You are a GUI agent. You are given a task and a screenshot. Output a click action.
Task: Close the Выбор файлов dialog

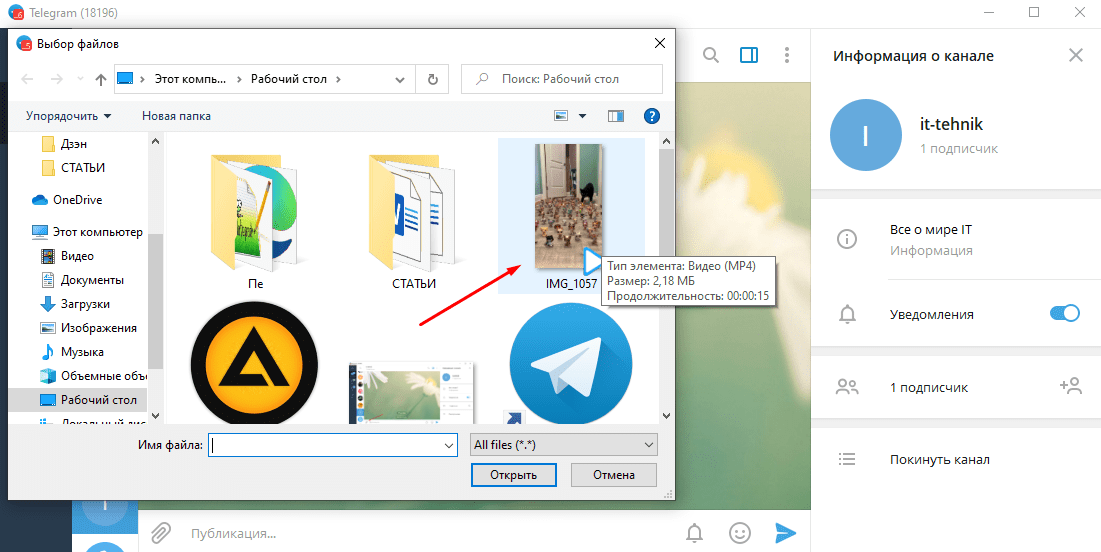pos(659,44)
